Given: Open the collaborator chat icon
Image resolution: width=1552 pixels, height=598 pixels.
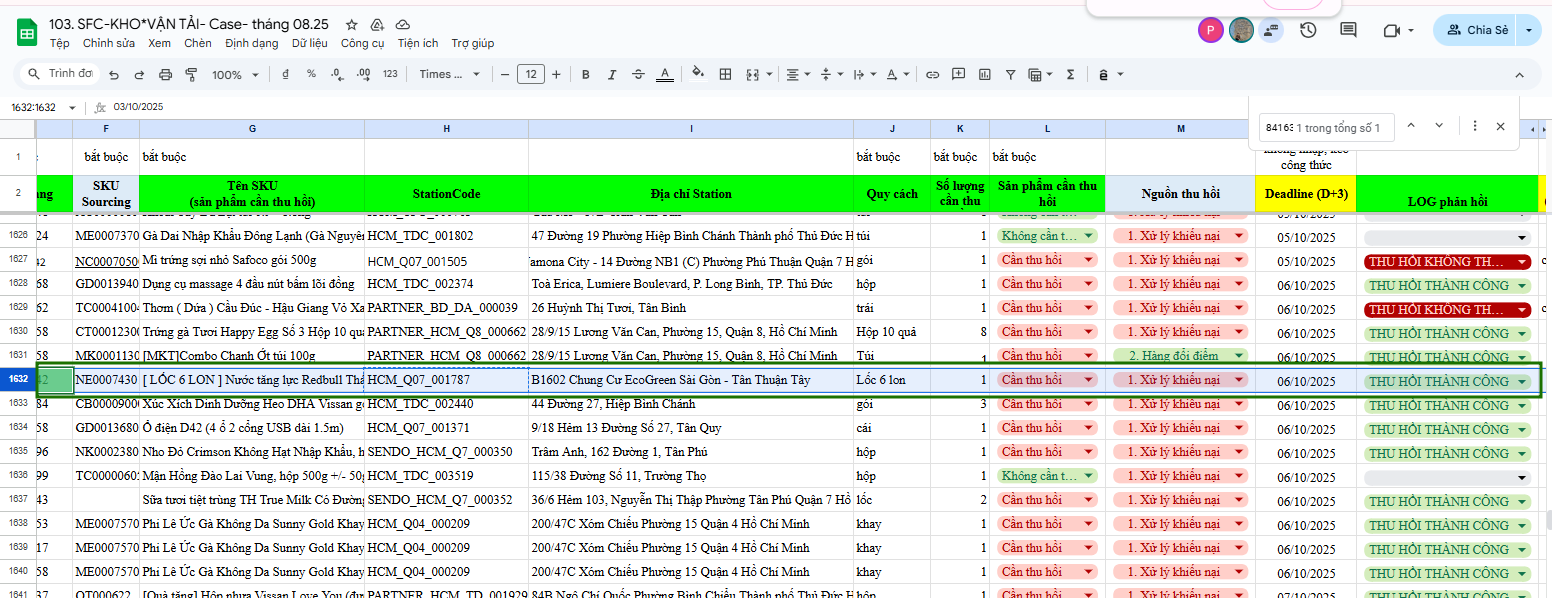Looking at the screenshot, I should (1271, 30).
